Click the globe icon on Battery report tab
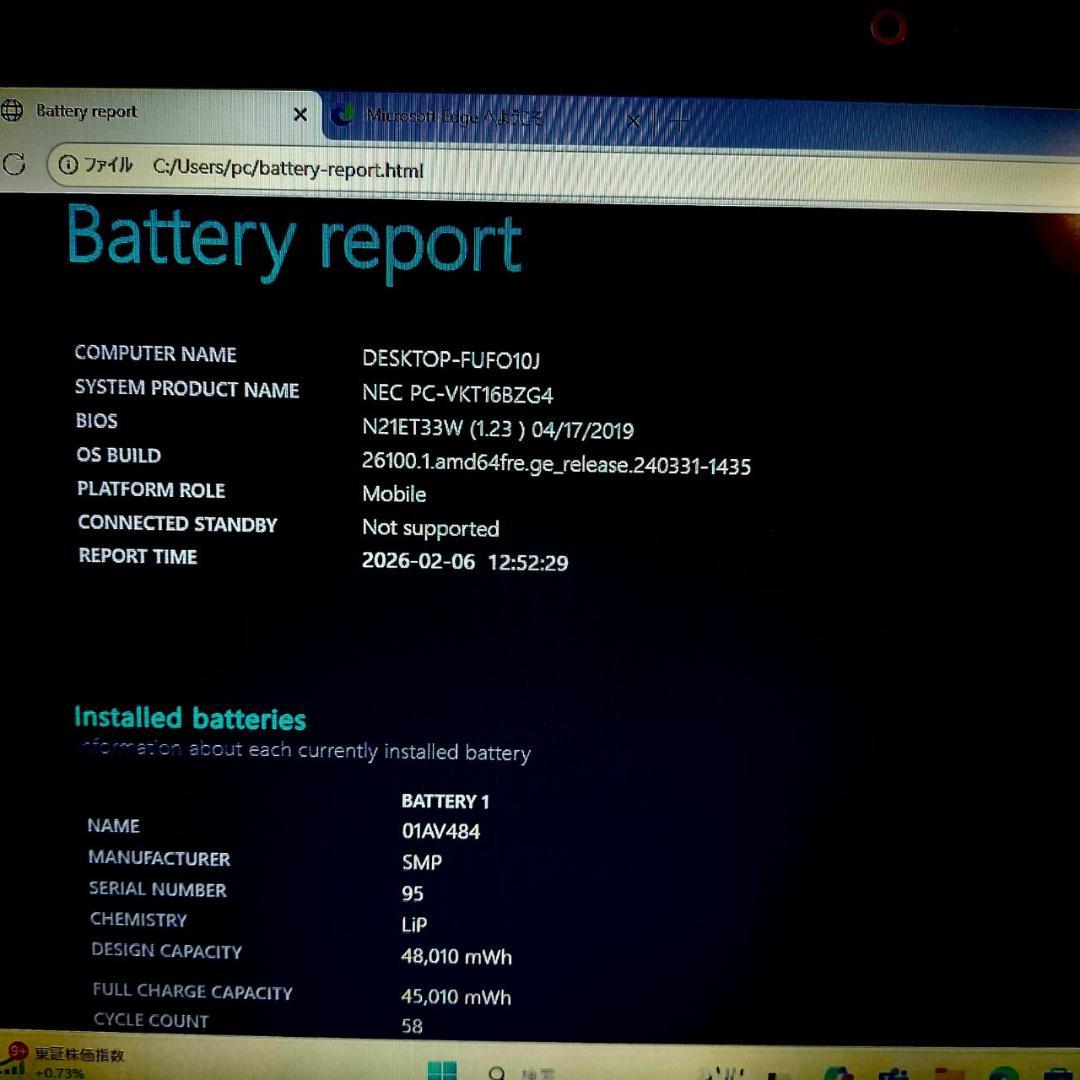1080x1080 pixels. pyautogui.click(x=14, y=111)
